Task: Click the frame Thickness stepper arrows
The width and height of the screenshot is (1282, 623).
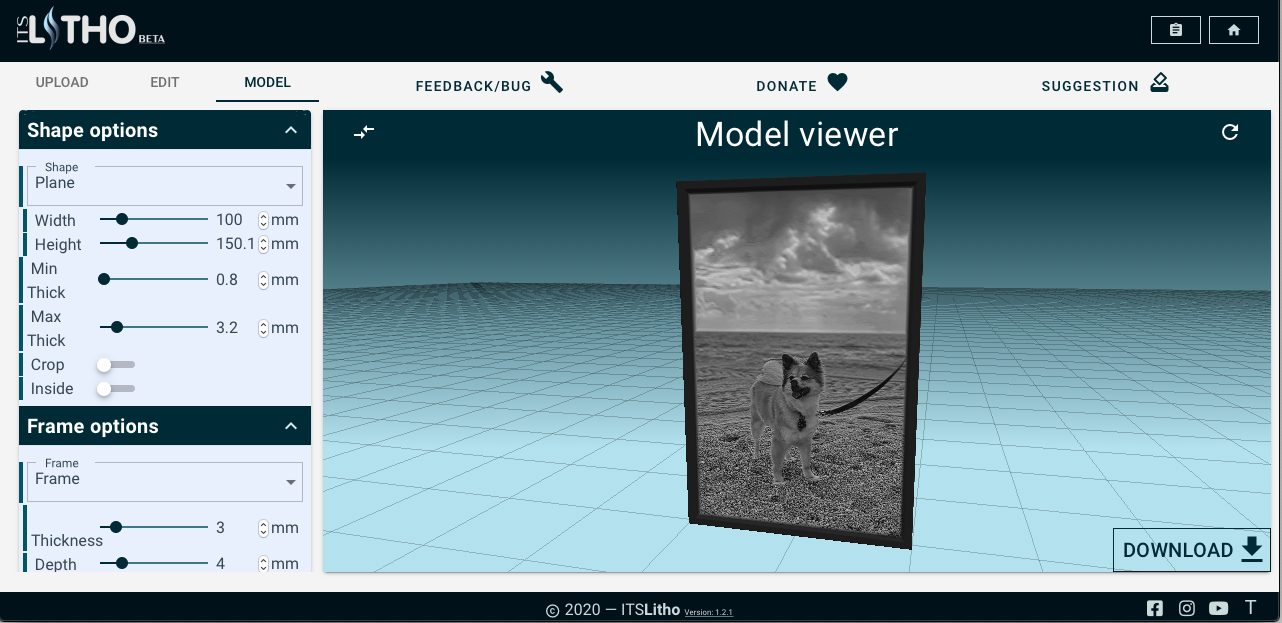Action: coord(263,528)
